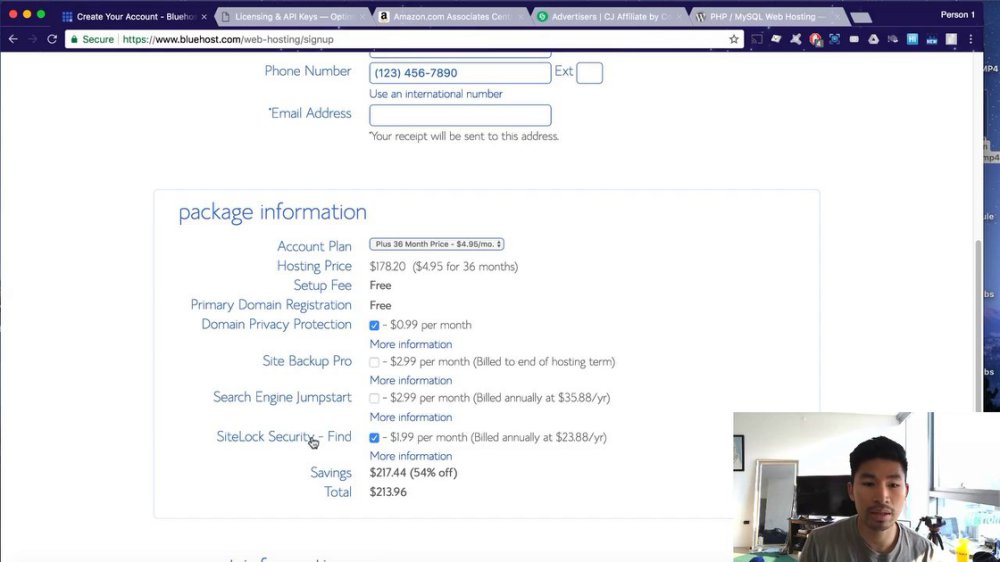Viewport: 1000px width, 562px height.
Task: Click the presenter webcam video overlay
Action: pyautogui.click(x=866, y=487)
